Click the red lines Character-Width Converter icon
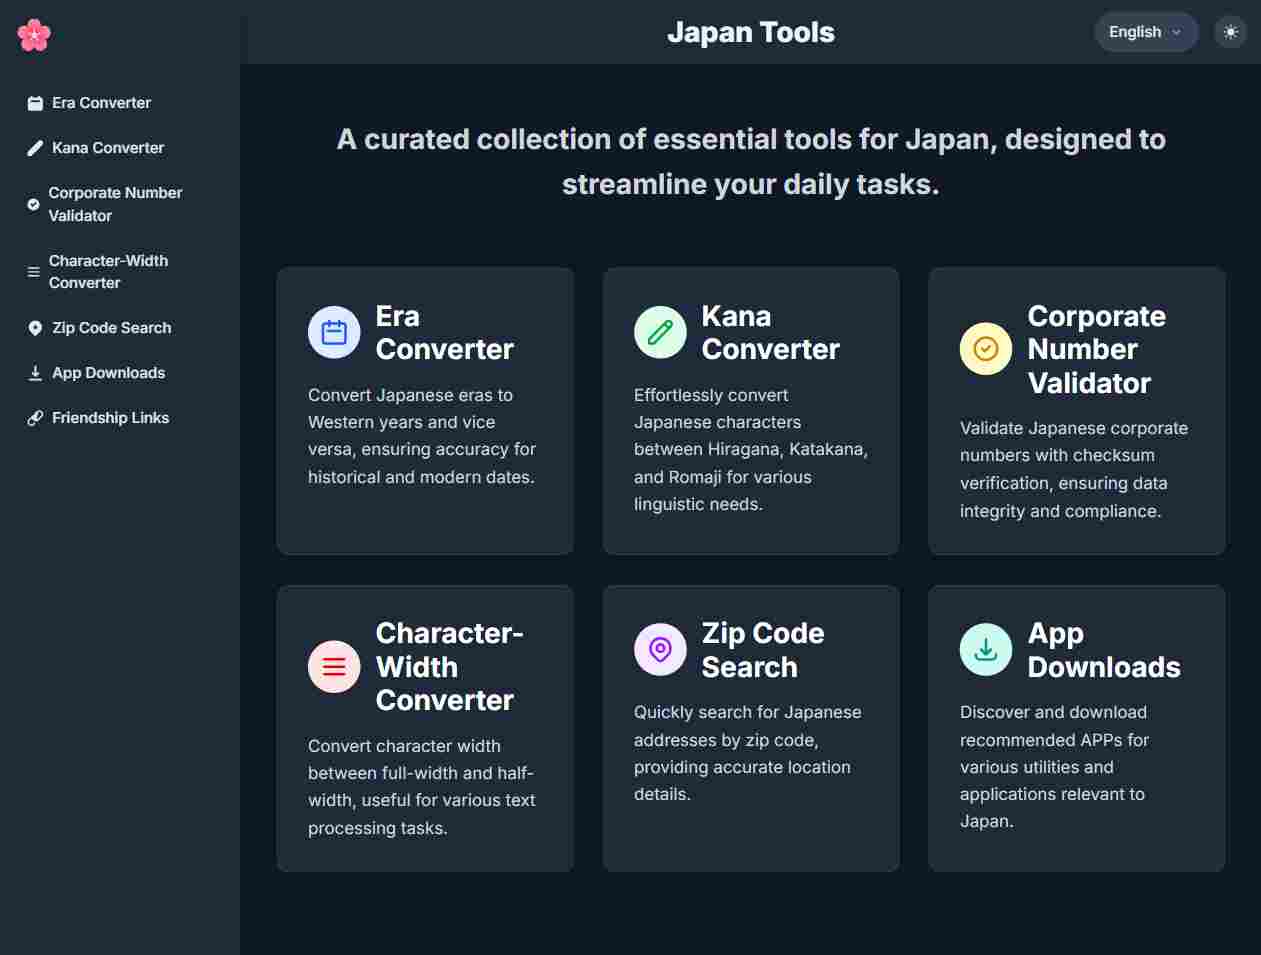1261x955 pixels. tap(334, 667)
